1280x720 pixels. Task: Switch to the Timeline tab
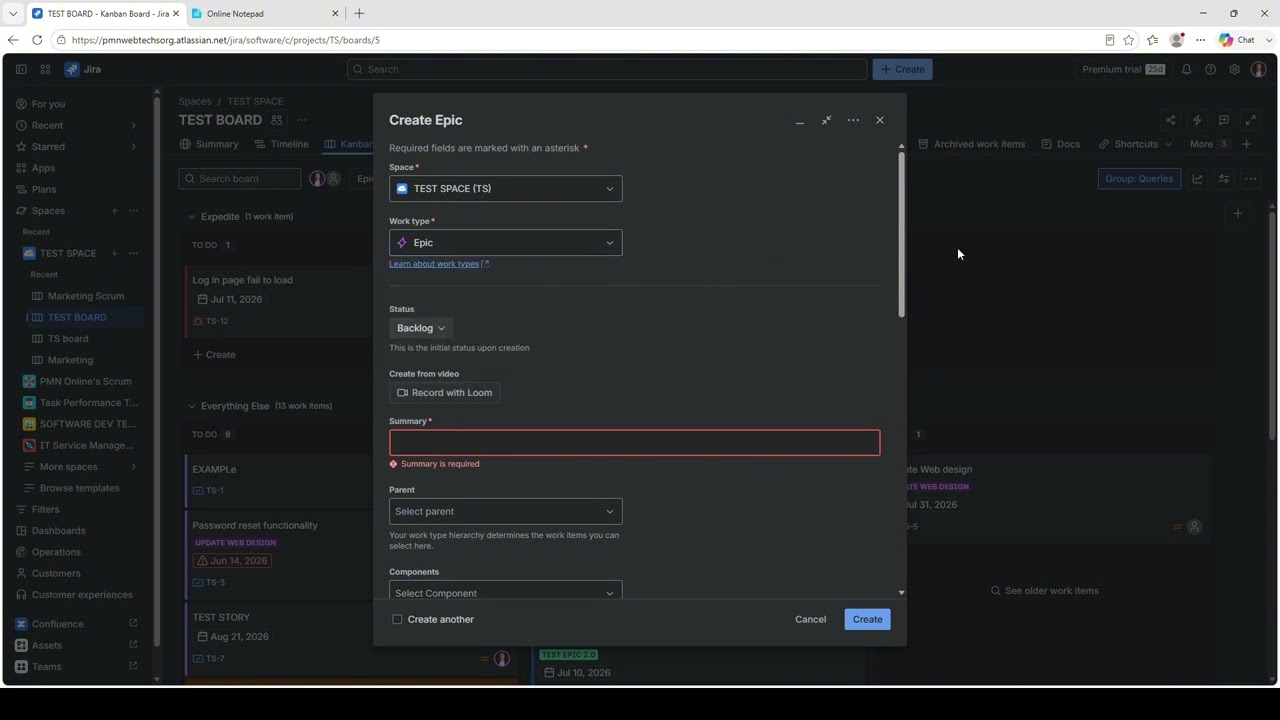tap(281, 144)
